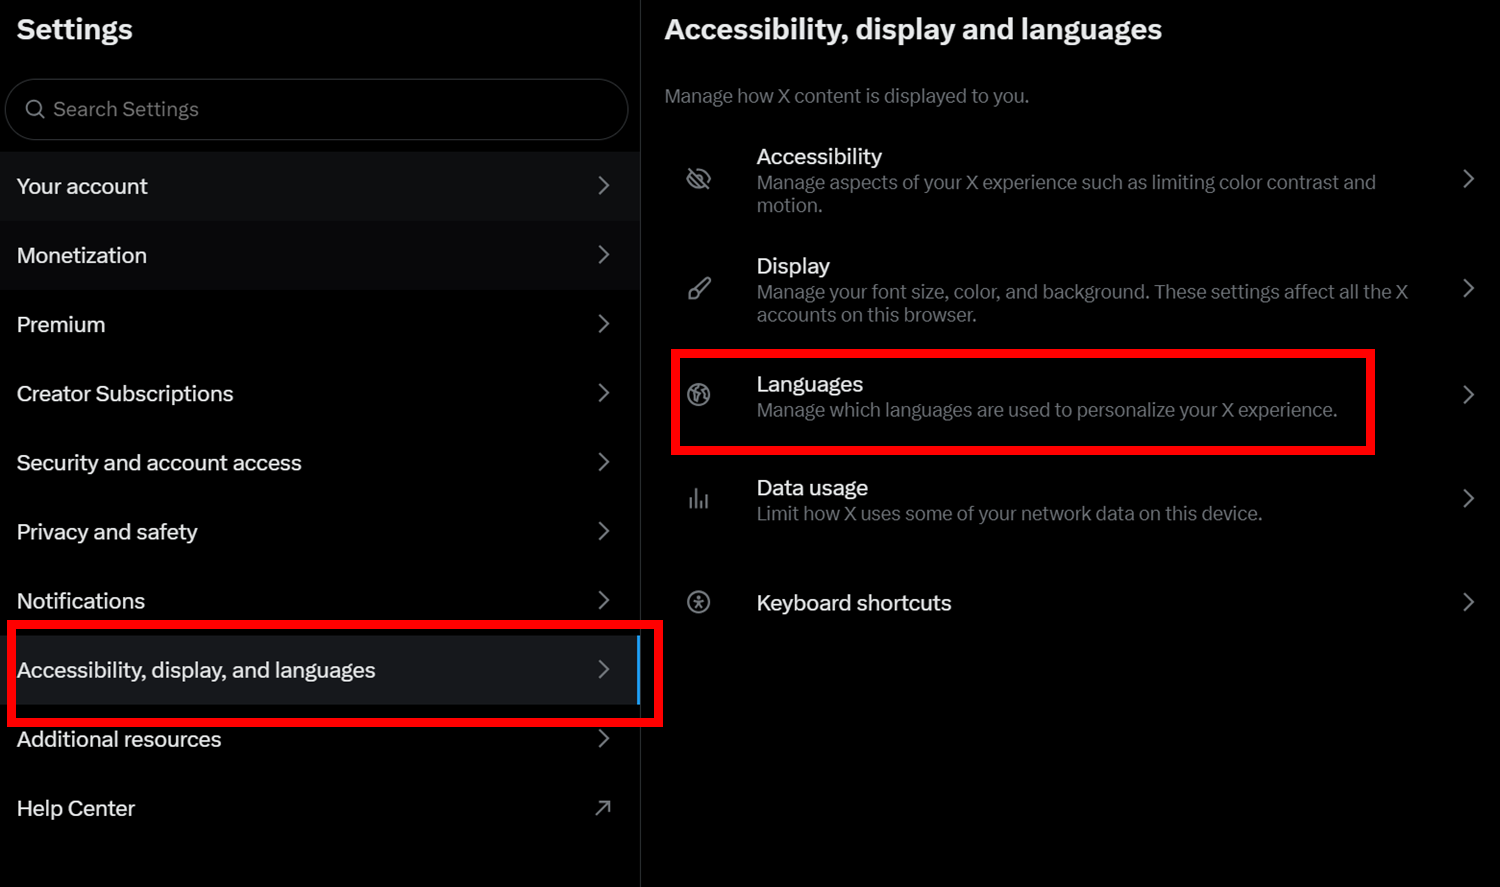The height and width of the screenshot is (887, 1500).
Task: Click chevron at right of Display row
Action: pyautogui.click(x=1468, y=289)
